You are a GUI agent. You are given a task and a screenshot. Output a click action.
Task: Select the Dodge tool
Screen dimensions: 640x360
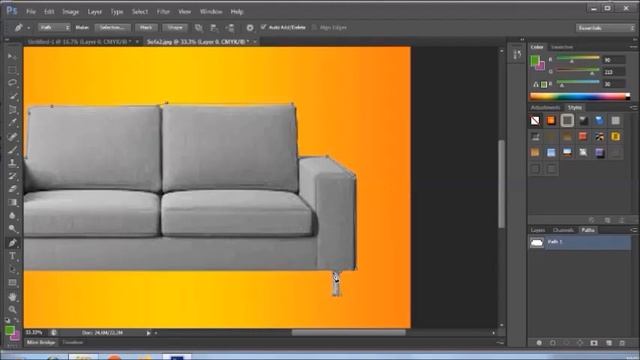tap(12, 229)
